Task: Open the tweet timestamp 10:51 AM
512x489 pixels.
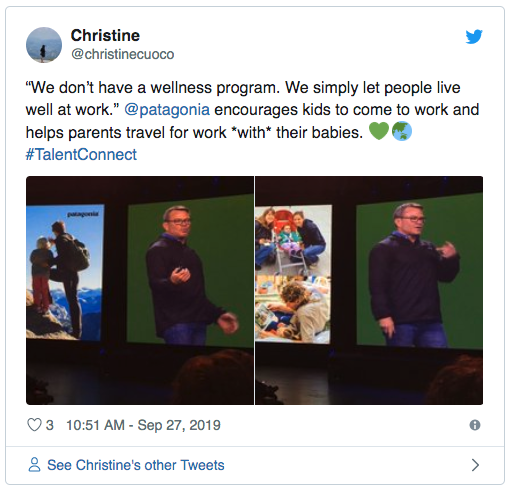Action: 95,425
